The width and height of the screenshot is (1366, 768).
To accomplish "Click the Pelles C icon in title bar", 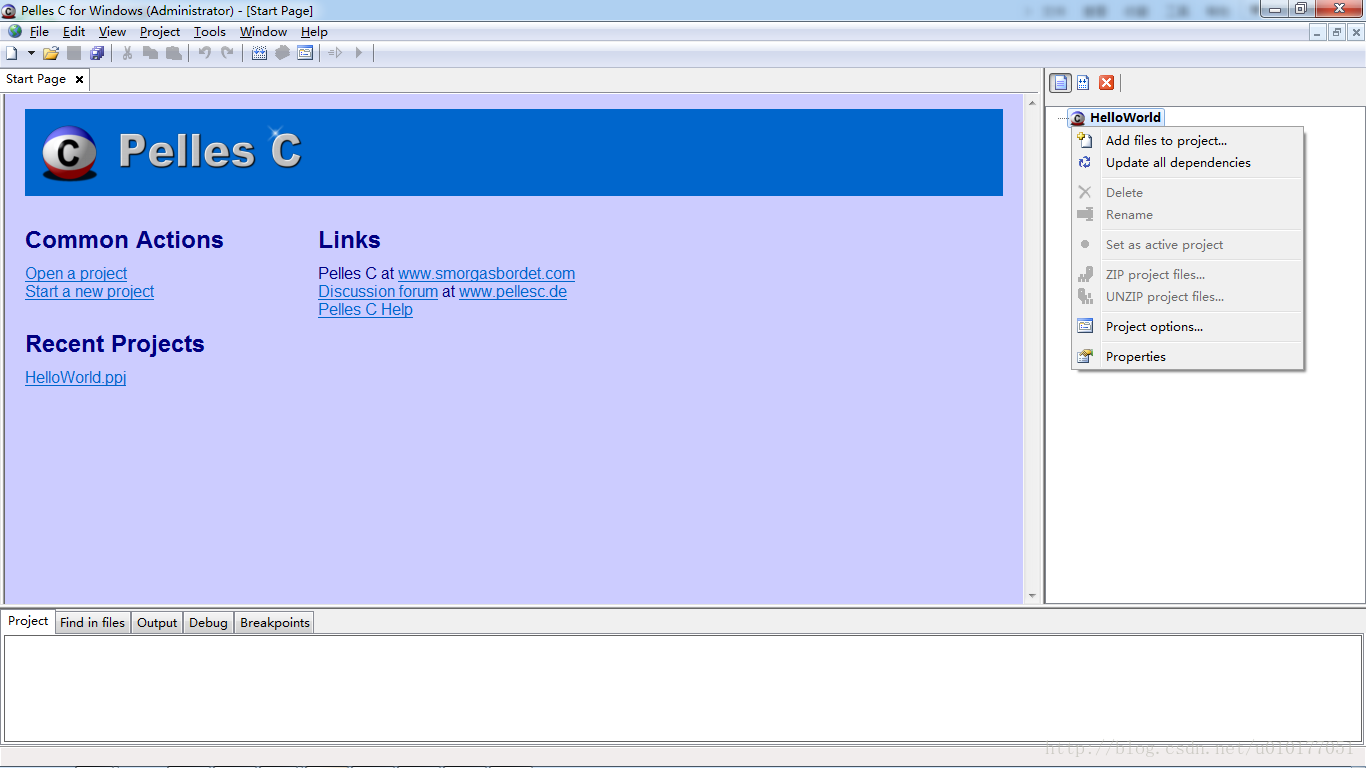I will tap(9, 11).
